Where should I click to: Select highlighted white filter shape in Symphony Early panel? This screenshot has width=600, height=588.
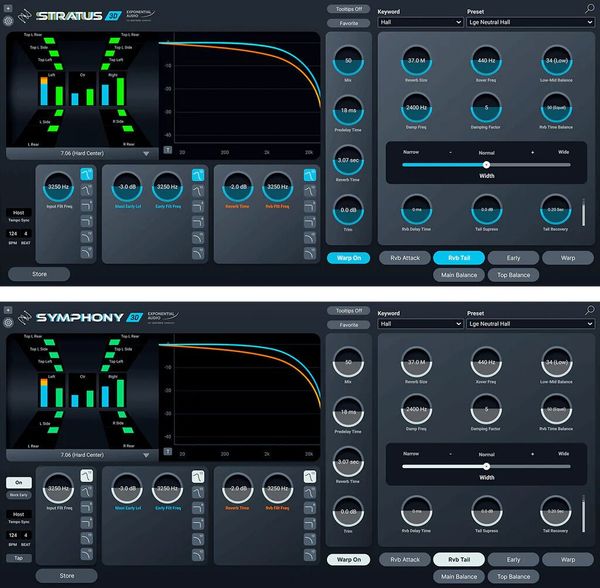(198, 477)
